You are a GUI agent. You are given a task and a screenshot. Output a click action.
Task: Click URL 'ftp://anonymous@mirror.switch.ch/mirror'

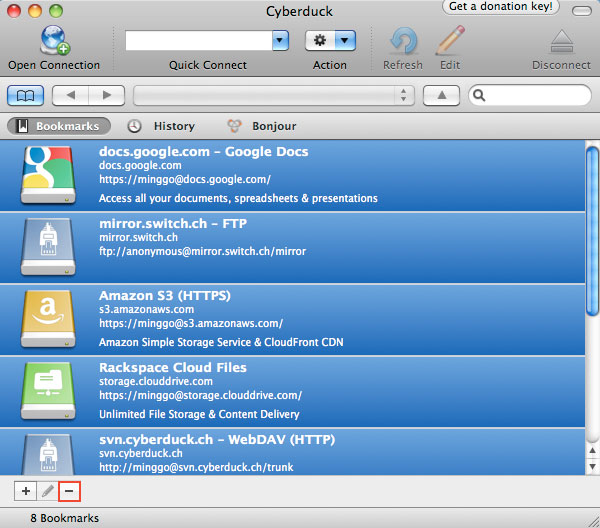tap(202, 251)
